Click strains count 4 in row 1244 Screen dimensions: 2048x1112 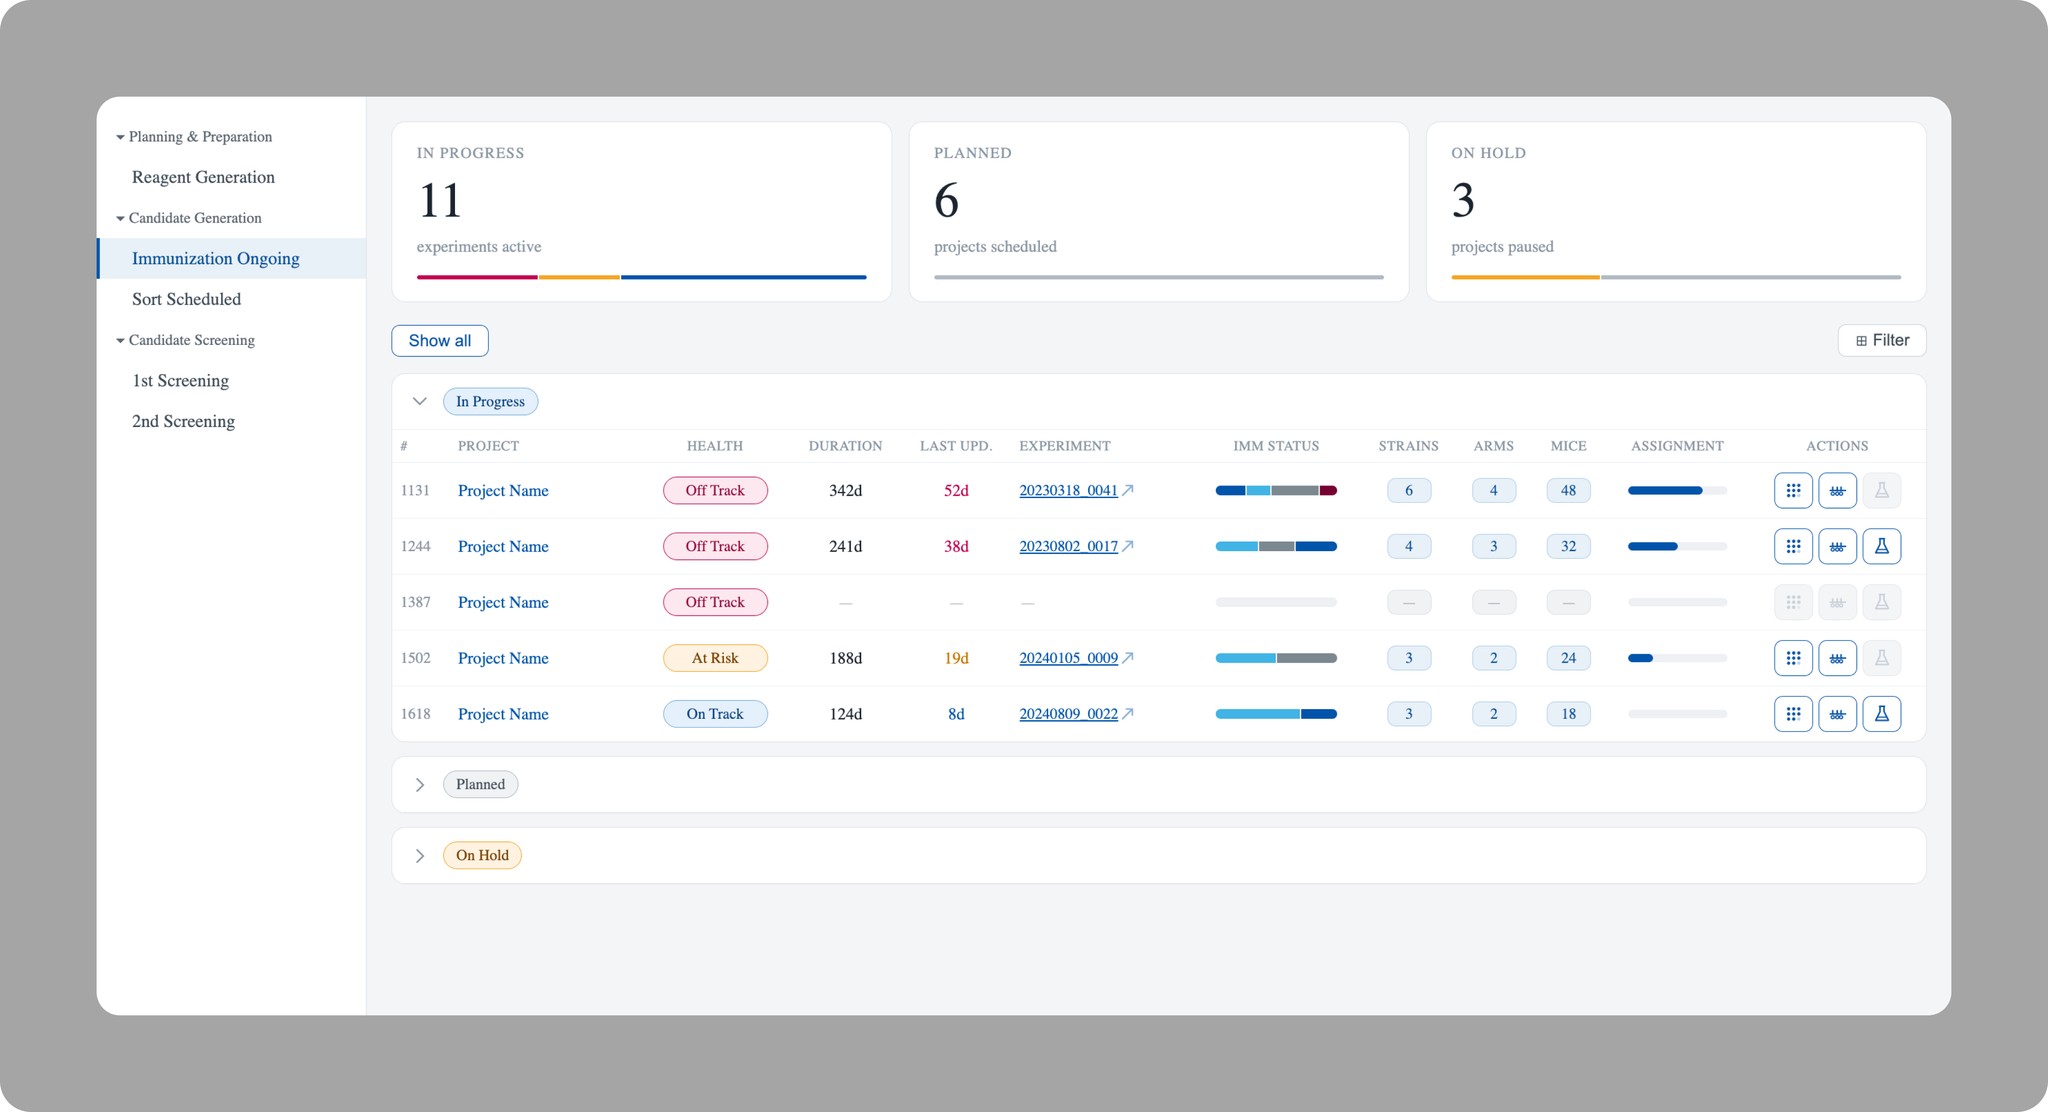(x=1409, y=546)
